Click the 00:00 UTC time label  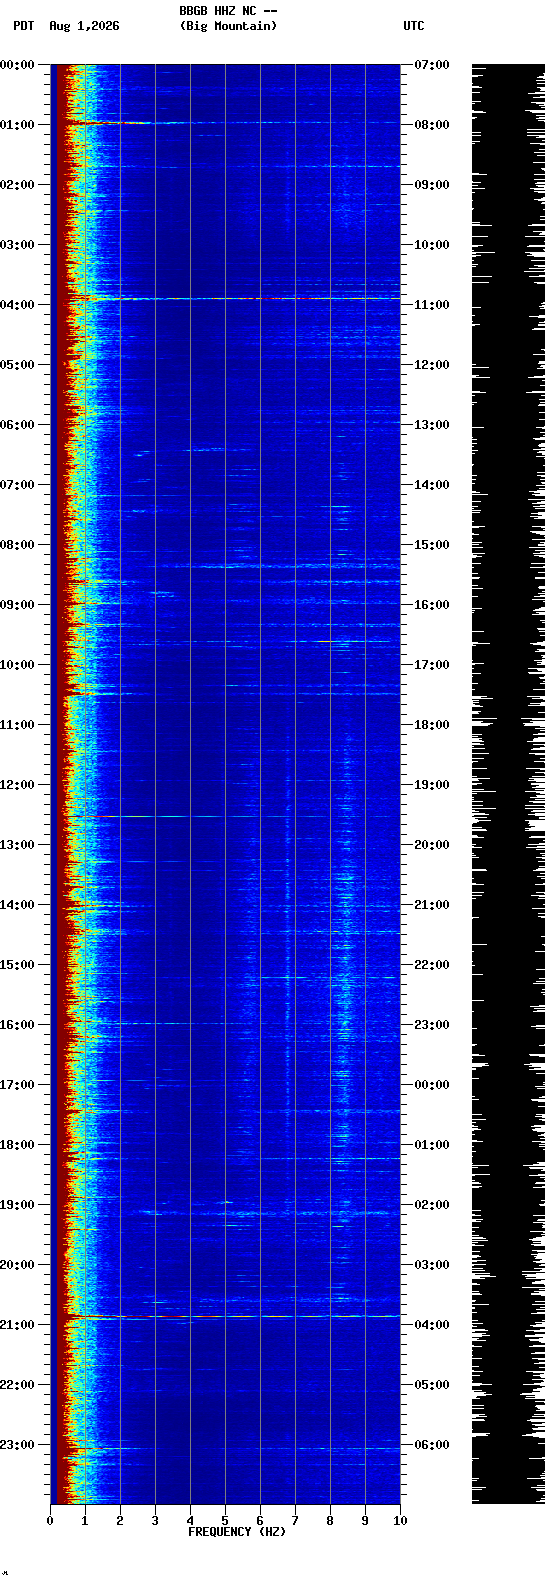pos(432,1085)
